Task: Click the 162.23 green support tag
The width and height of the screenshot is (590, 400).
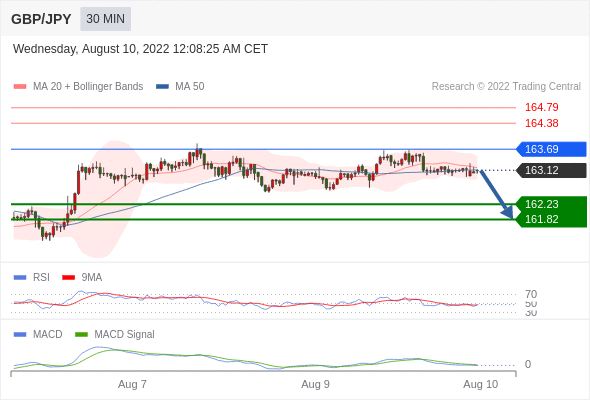Action: pyautogui.click(x=551, y=204)
